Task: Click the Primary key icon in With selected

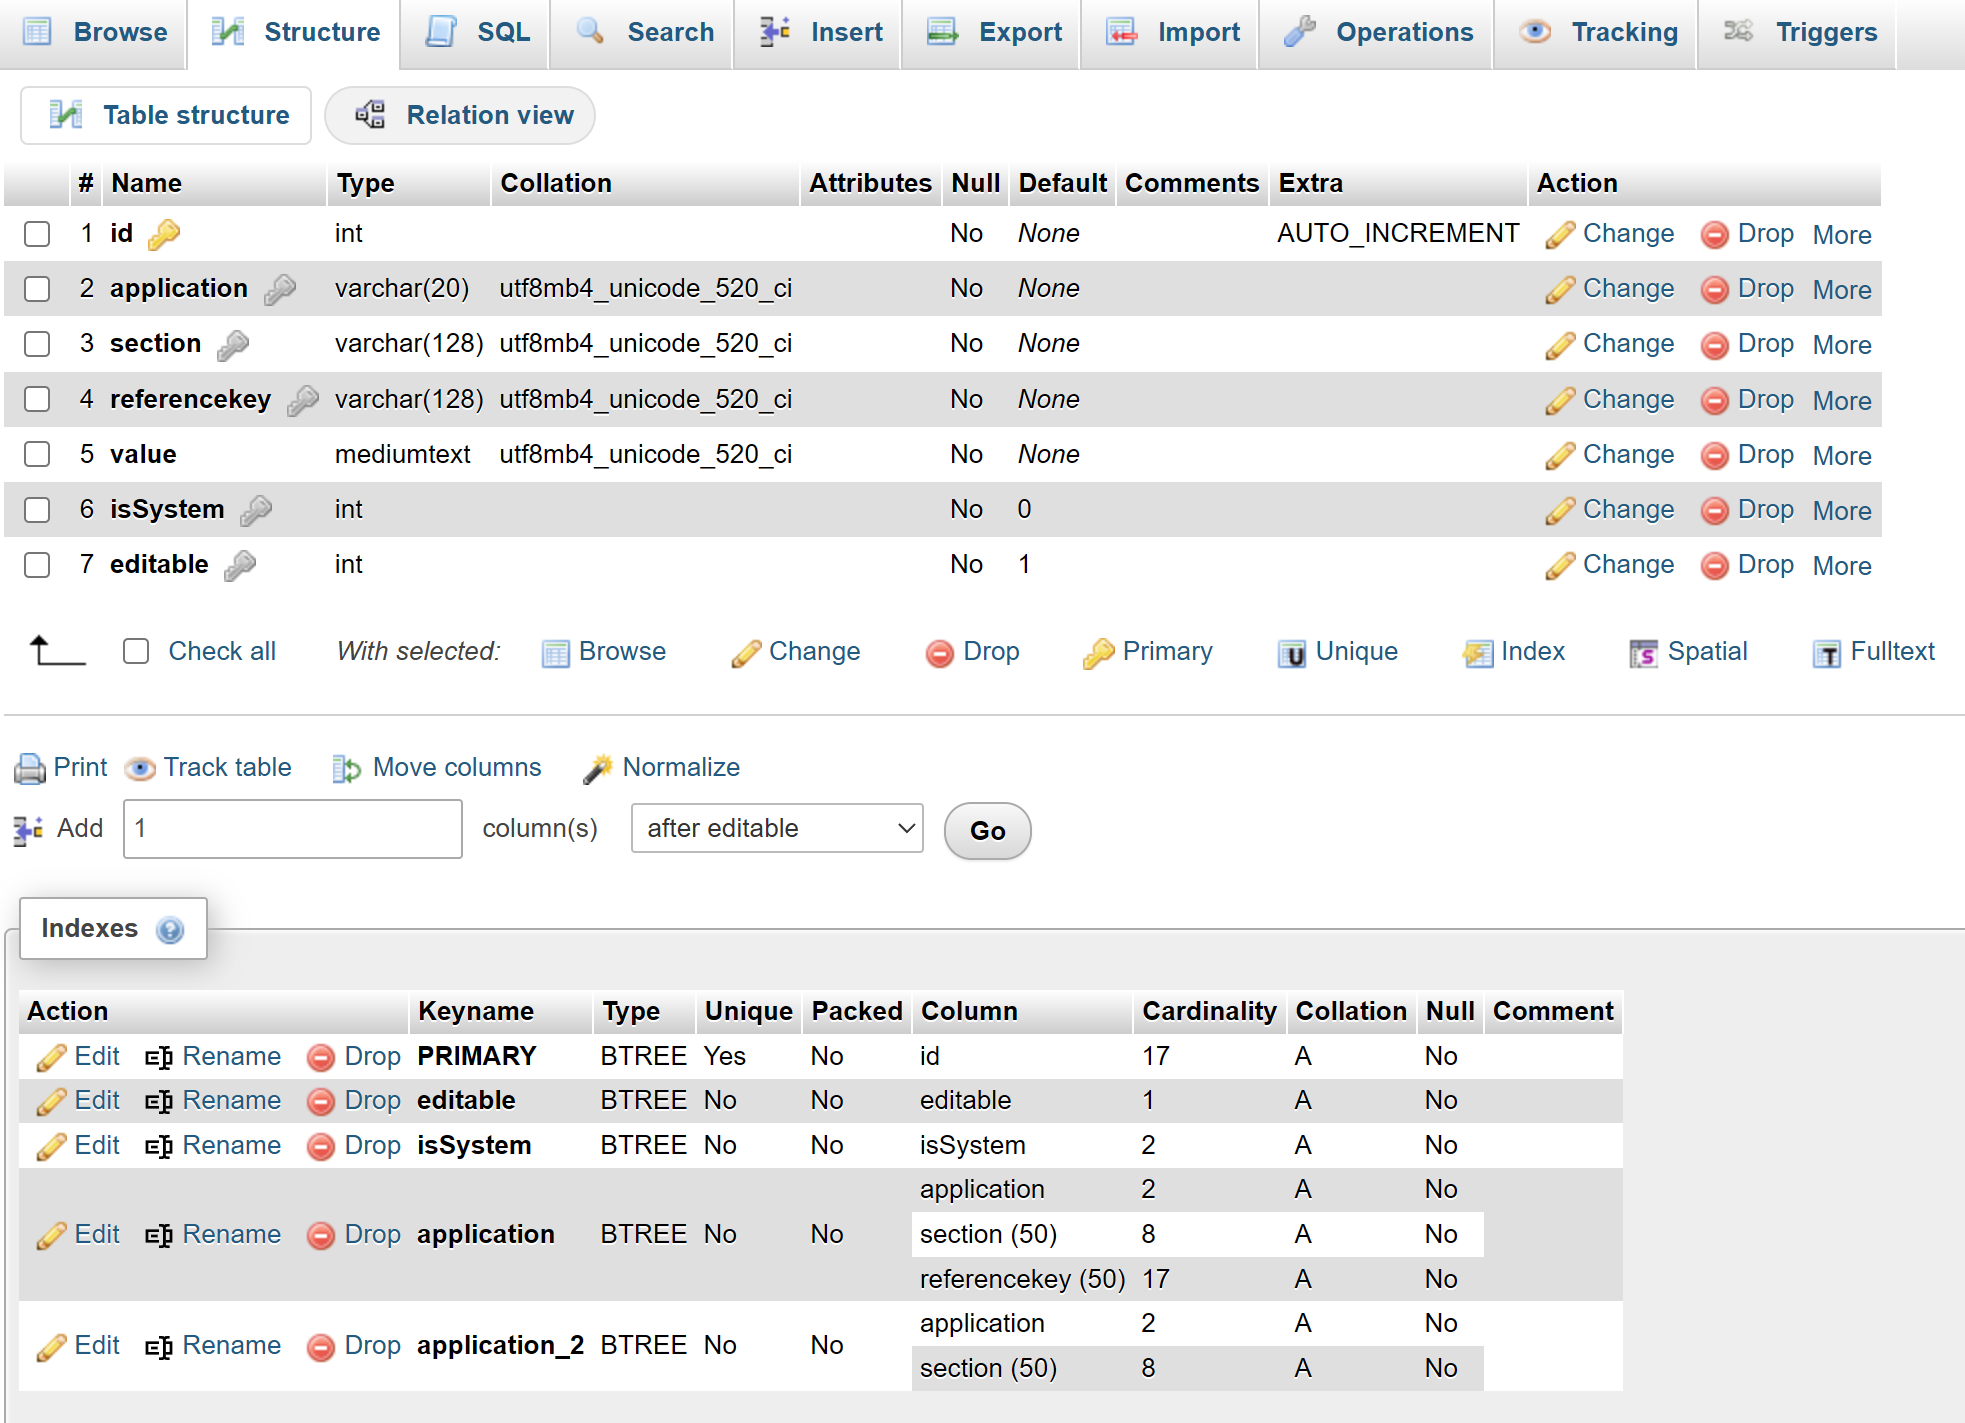Action: tap(1098, 653)
